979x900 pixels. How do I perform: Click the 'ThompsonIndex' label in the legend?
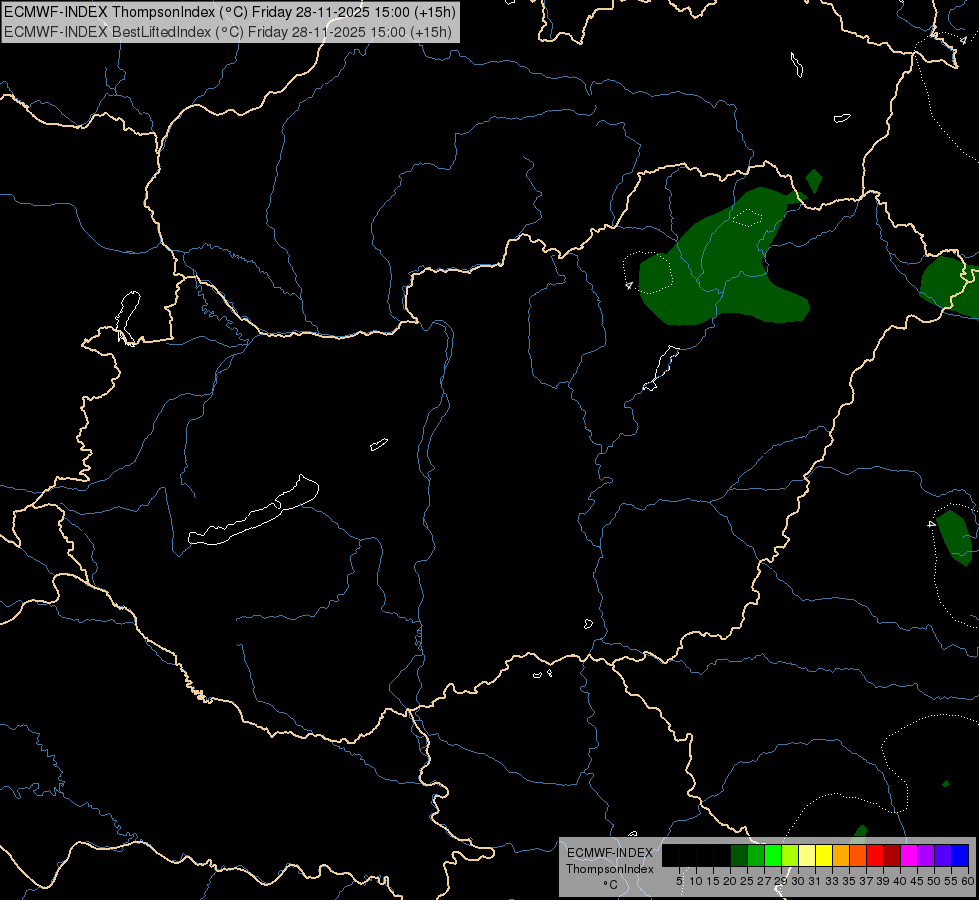tap(609, 869)
